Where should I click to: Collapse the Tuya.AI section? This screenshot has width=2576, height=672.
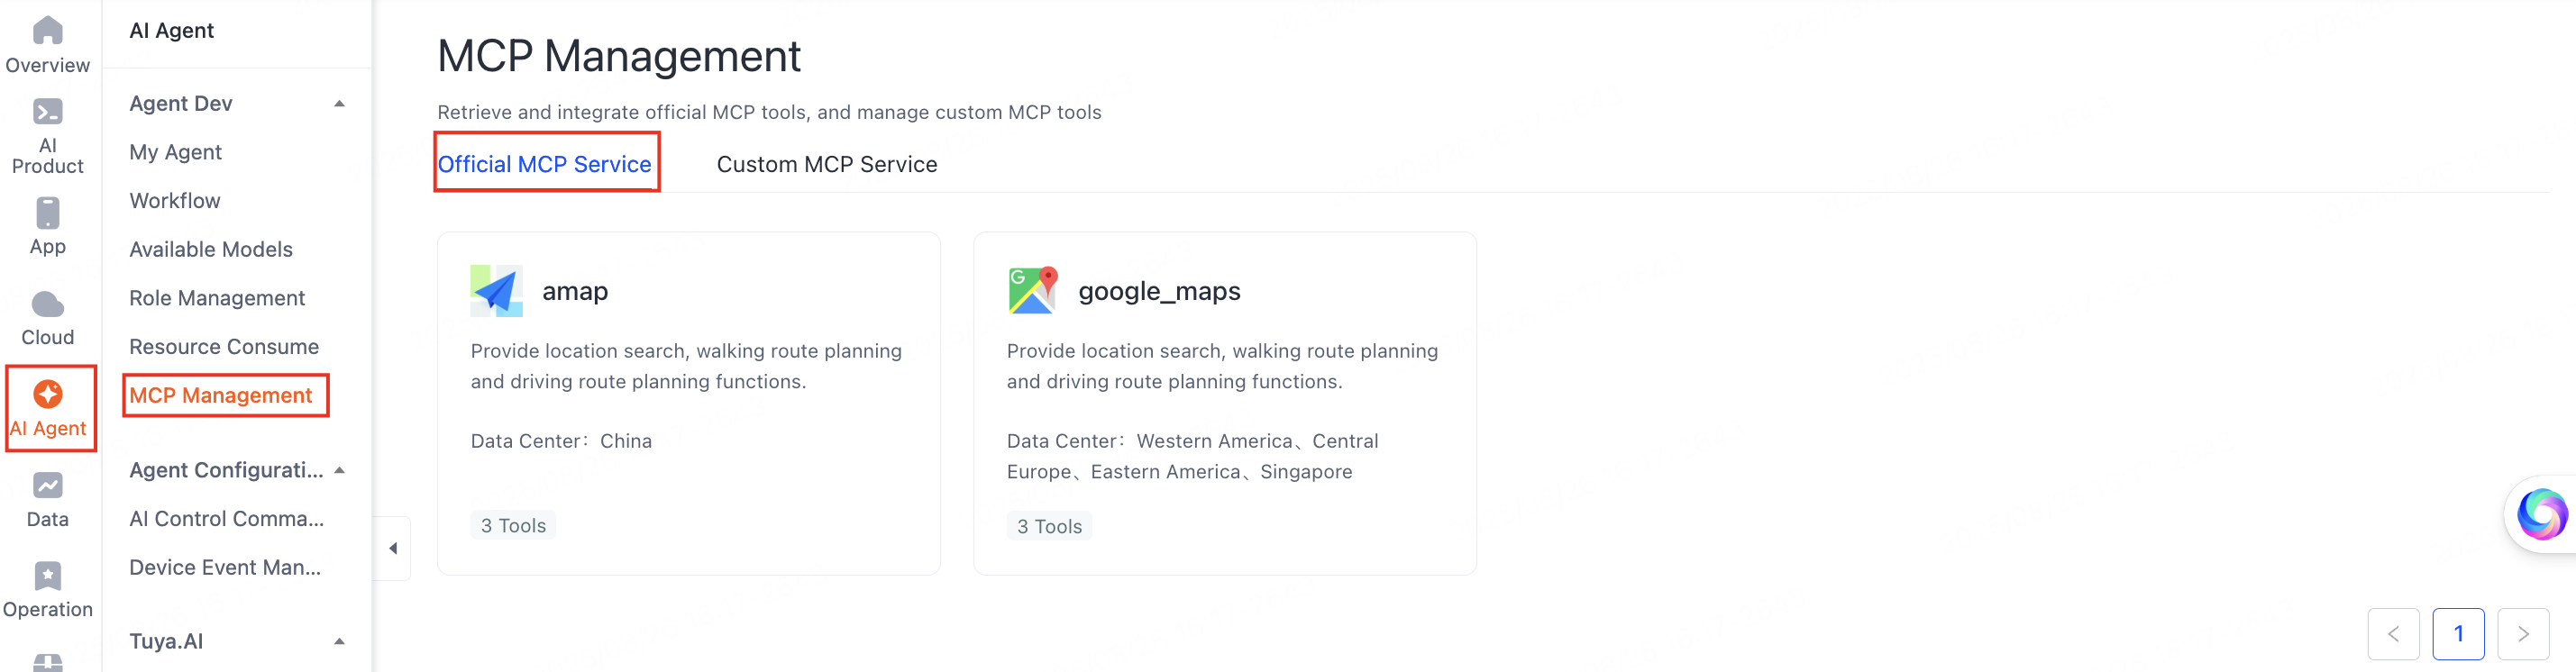339,641
